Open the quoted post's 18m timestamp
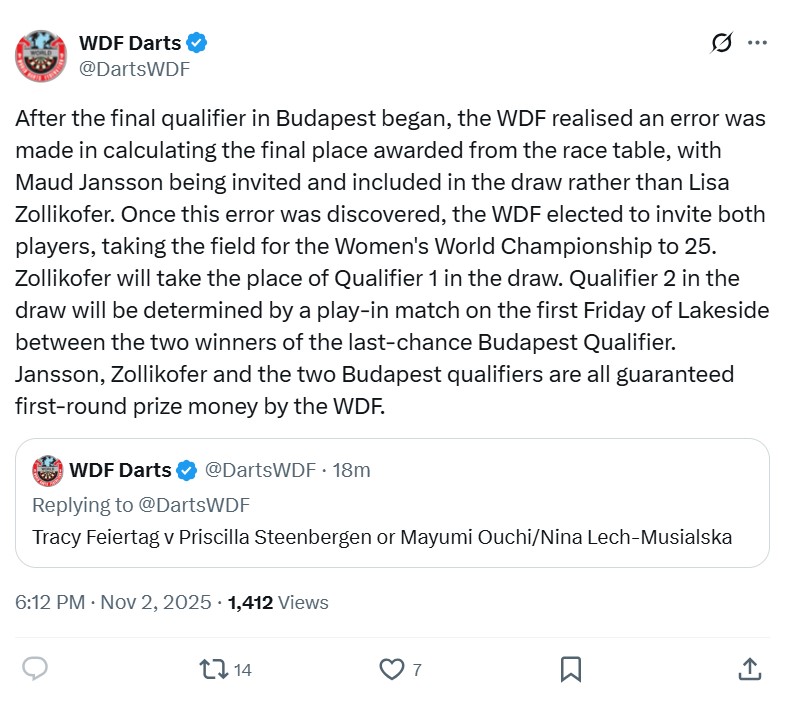Viewport: 785px width, 713px height. pos(351,470)
